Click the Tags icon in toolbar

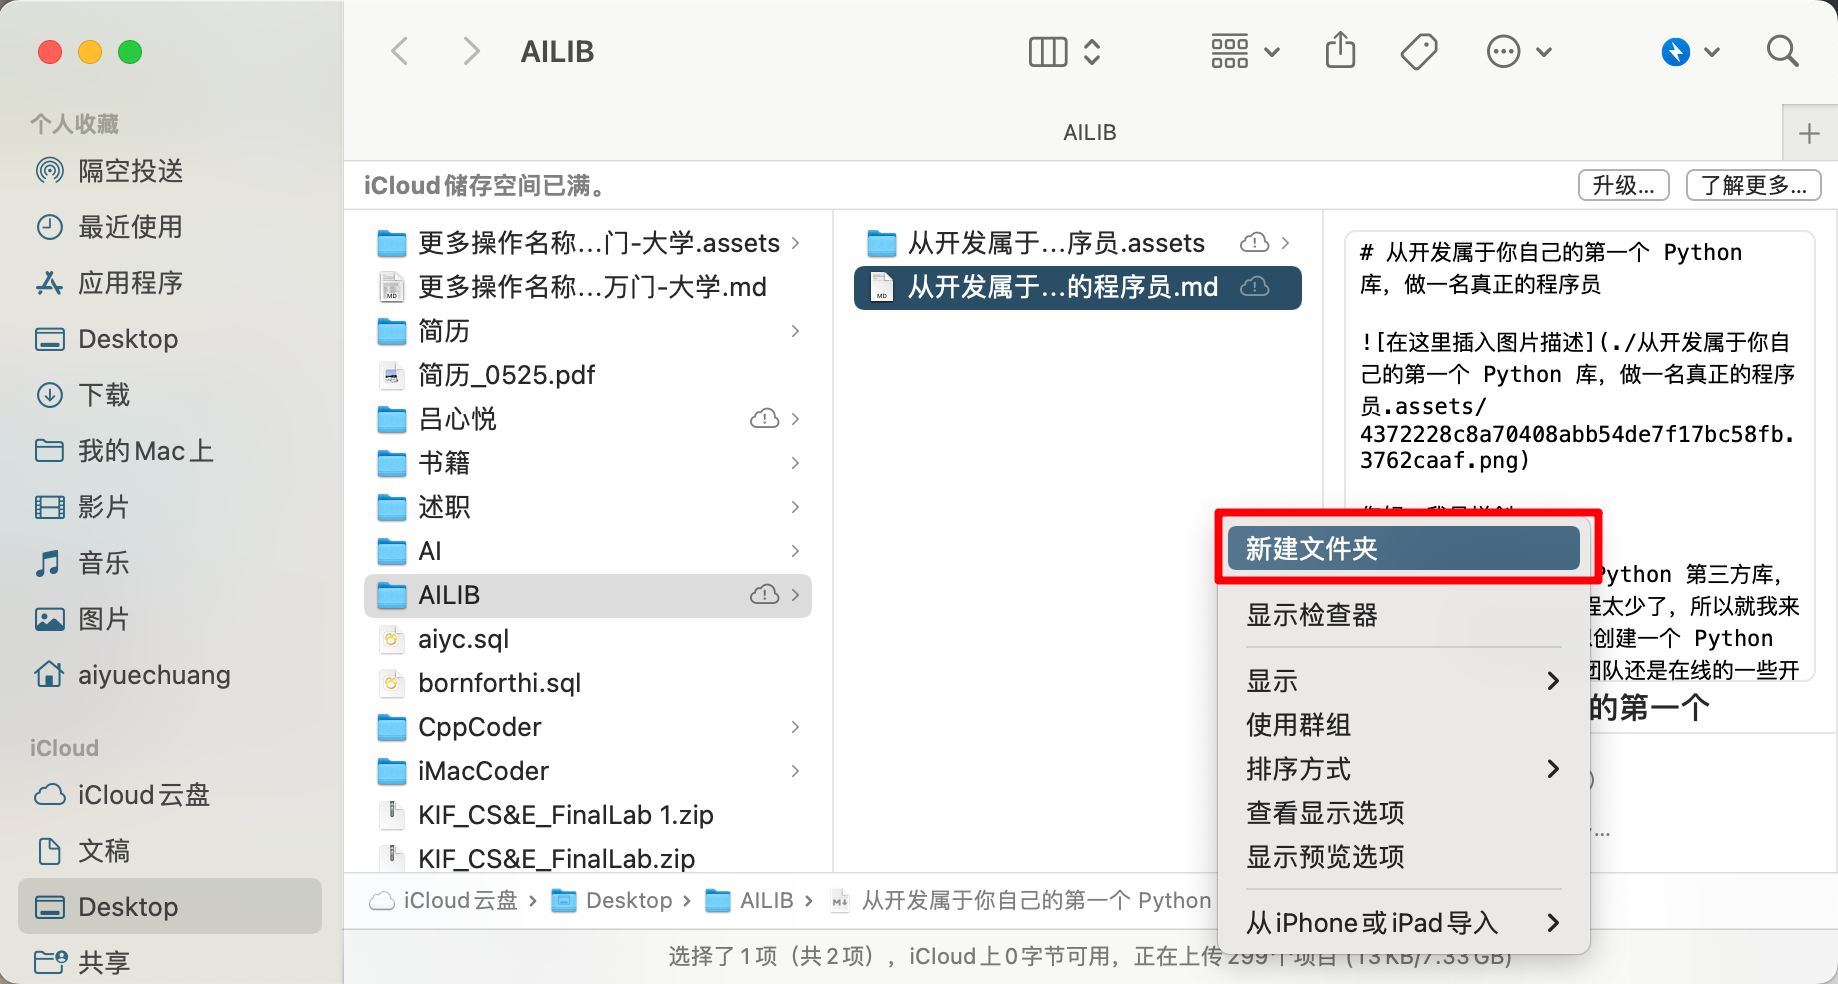pos(1418,51)
